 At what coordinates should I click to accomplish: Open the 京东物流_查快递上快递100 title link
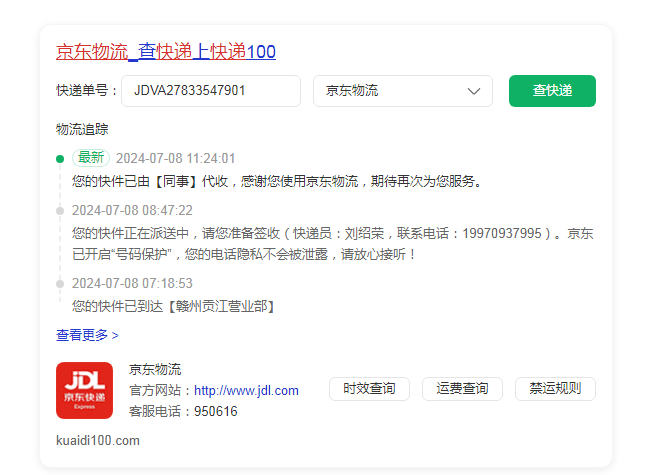point(166,52)
